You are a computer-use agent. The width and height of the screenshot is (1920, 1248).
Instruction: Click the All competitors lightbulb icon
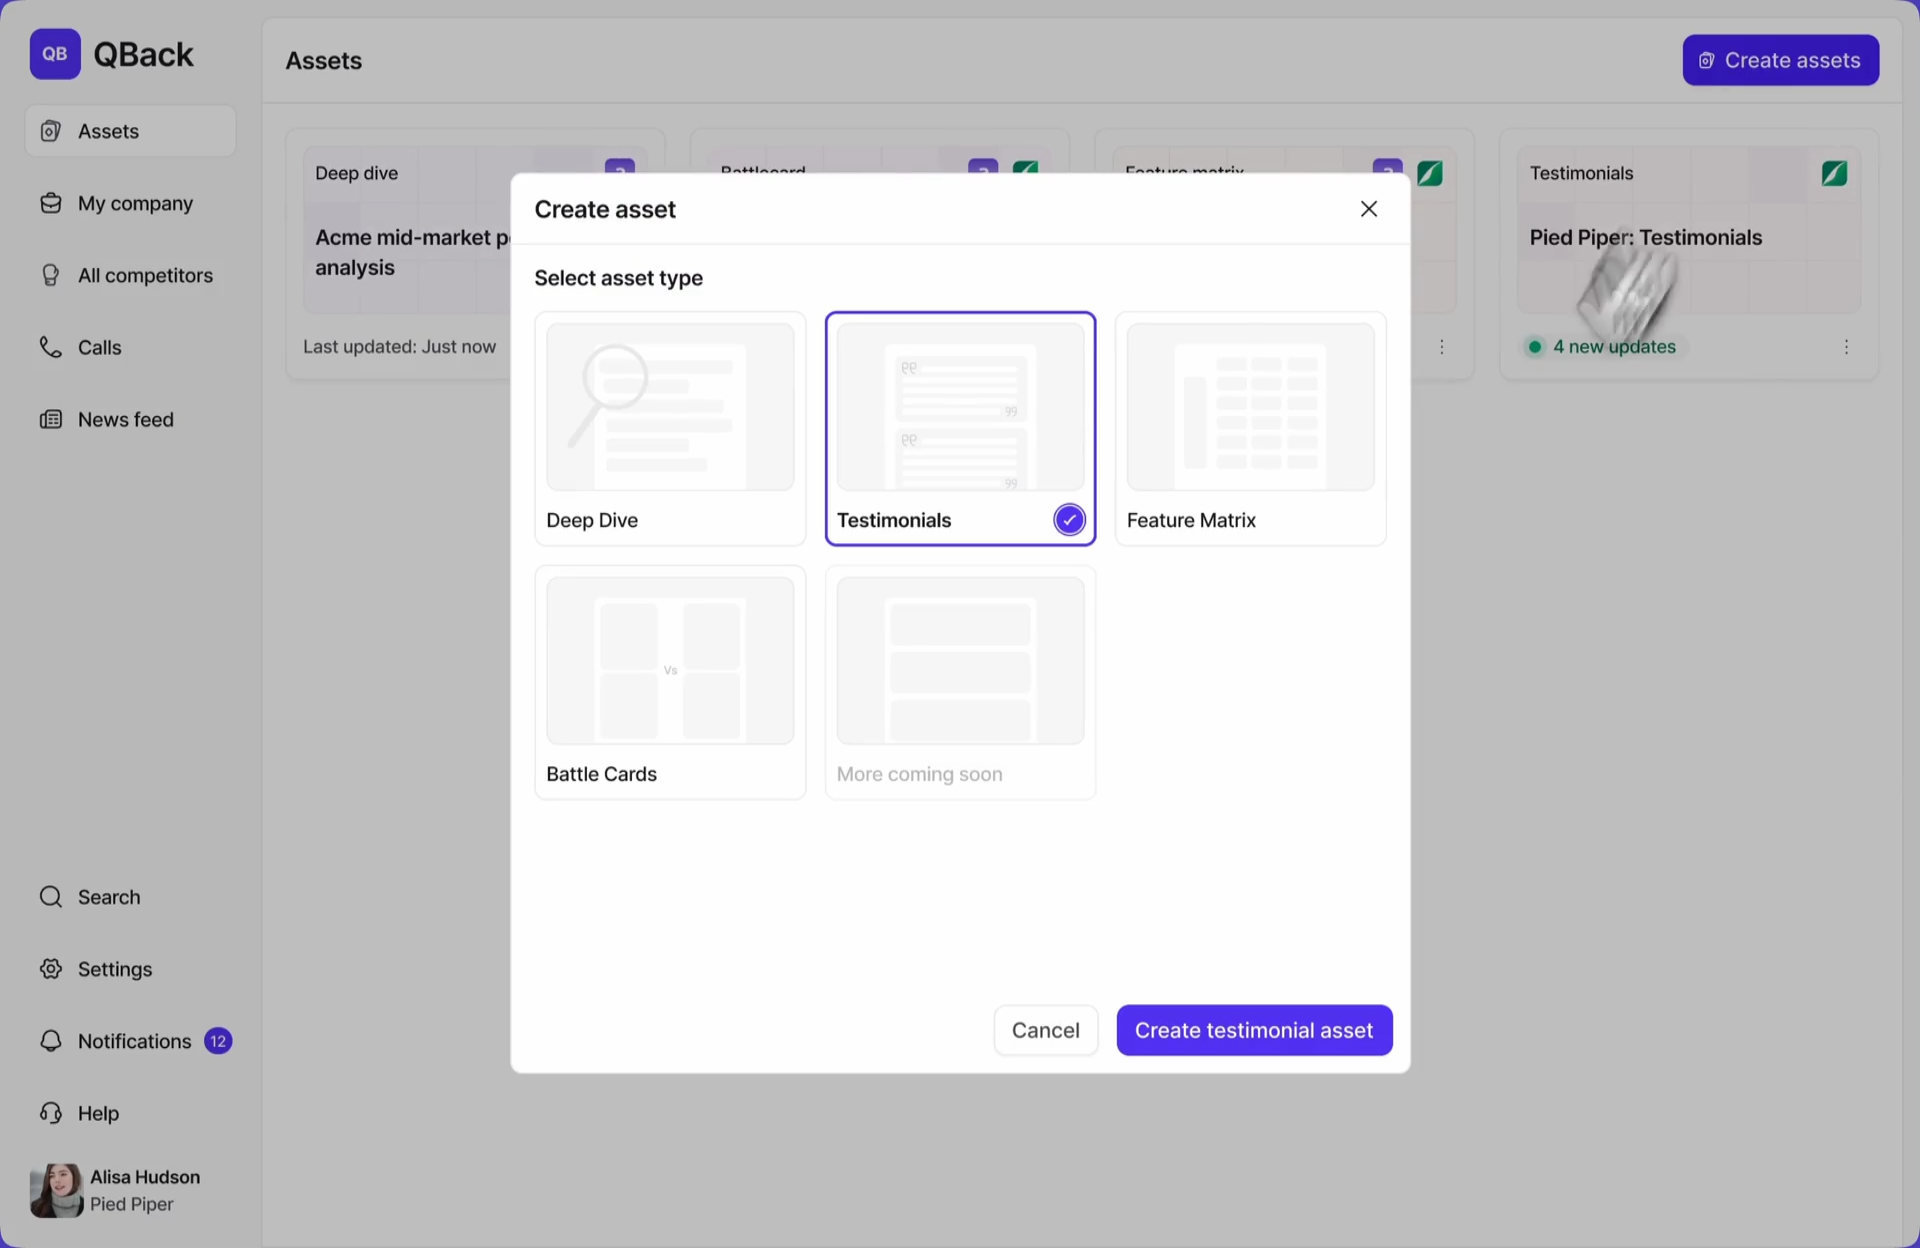51,275
